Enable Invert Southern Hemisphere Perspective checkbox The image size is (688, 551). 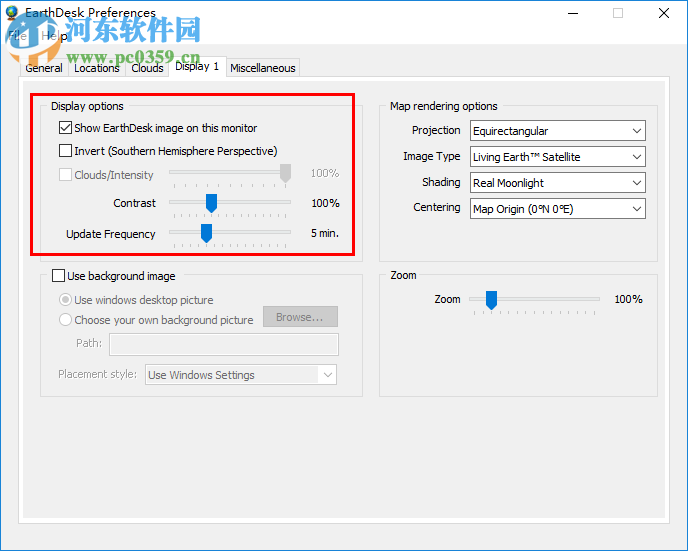coord(65,151)
